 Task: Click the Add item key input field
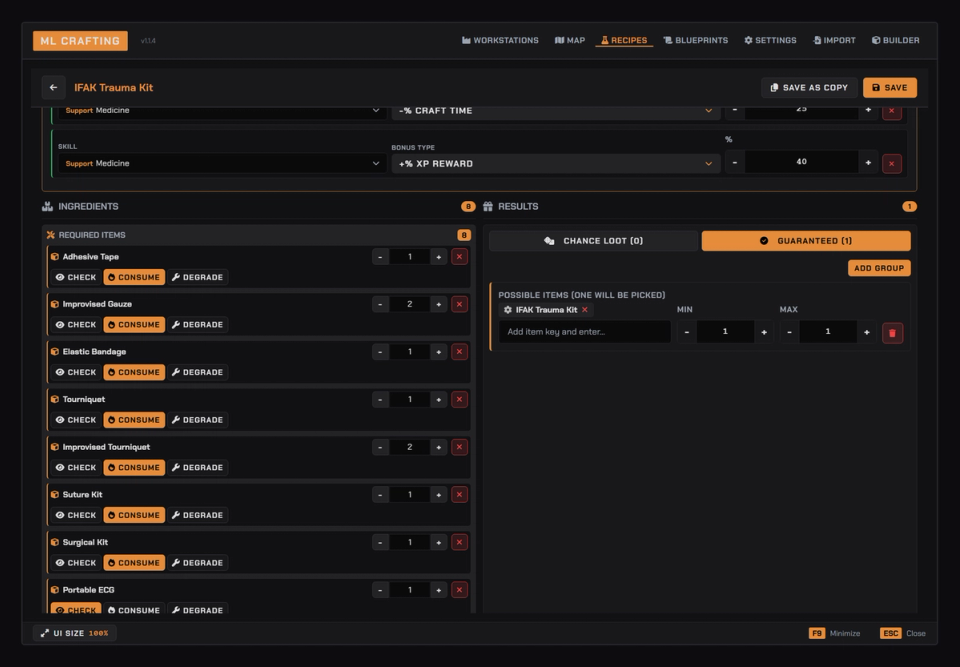pos(585,332)
